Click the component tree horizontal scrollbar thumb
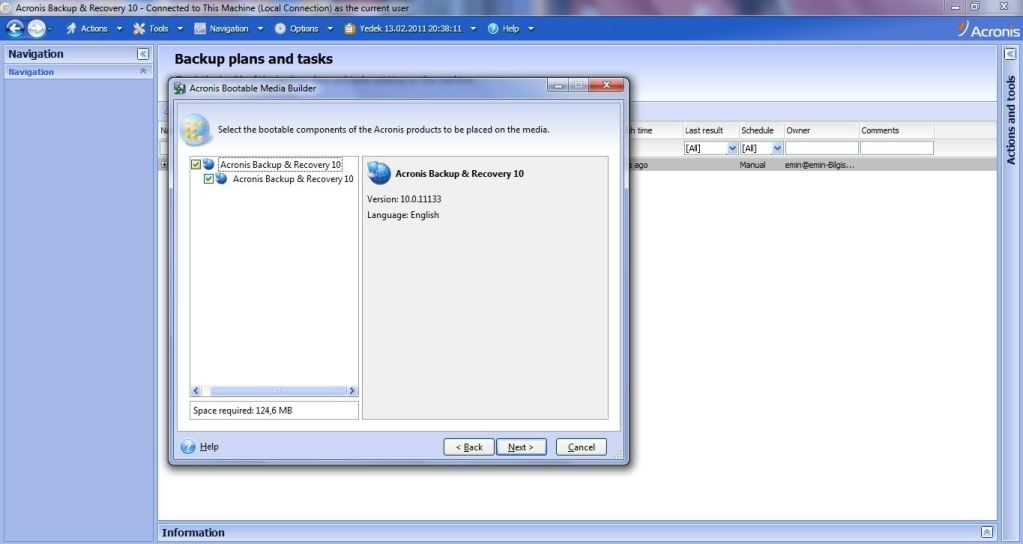 (278, 391)
